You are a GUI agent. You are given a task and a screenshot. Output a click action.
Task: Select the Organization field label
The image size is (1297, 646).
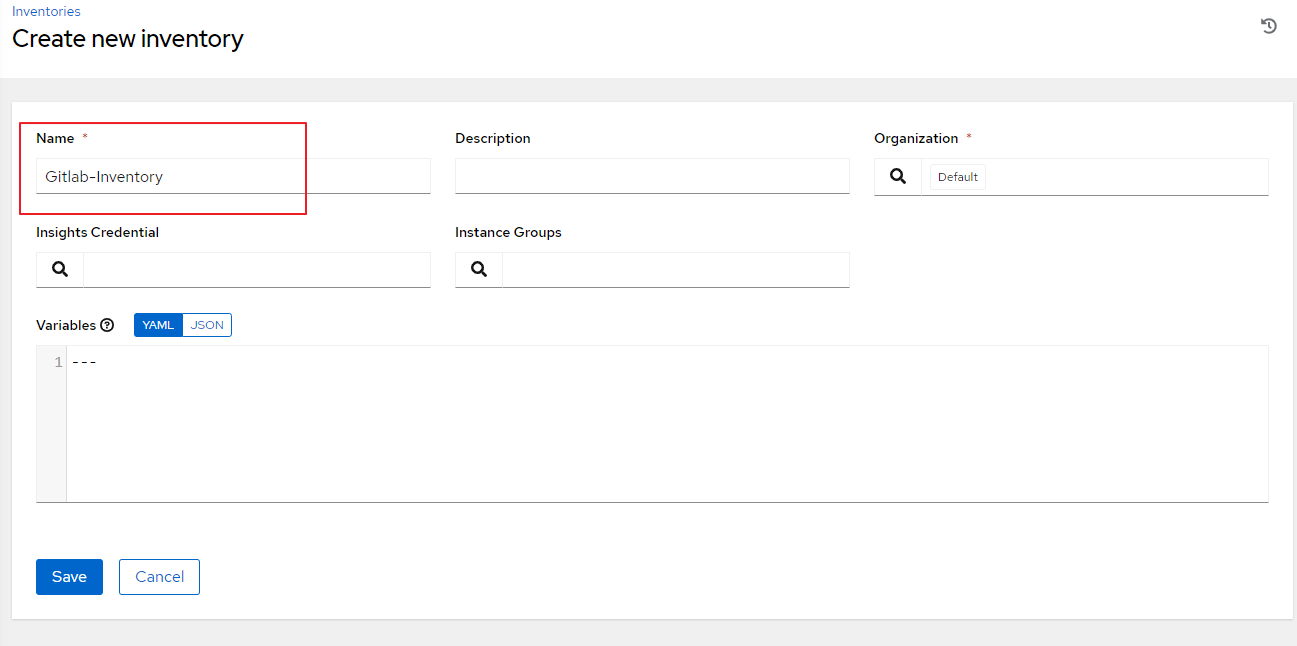pos(916,138)
